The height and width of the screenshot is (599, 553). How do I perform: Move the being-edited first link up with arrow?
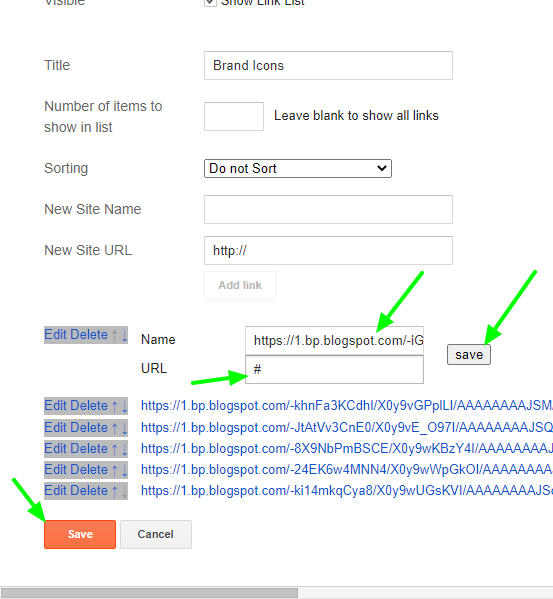[x=115, y=335]
